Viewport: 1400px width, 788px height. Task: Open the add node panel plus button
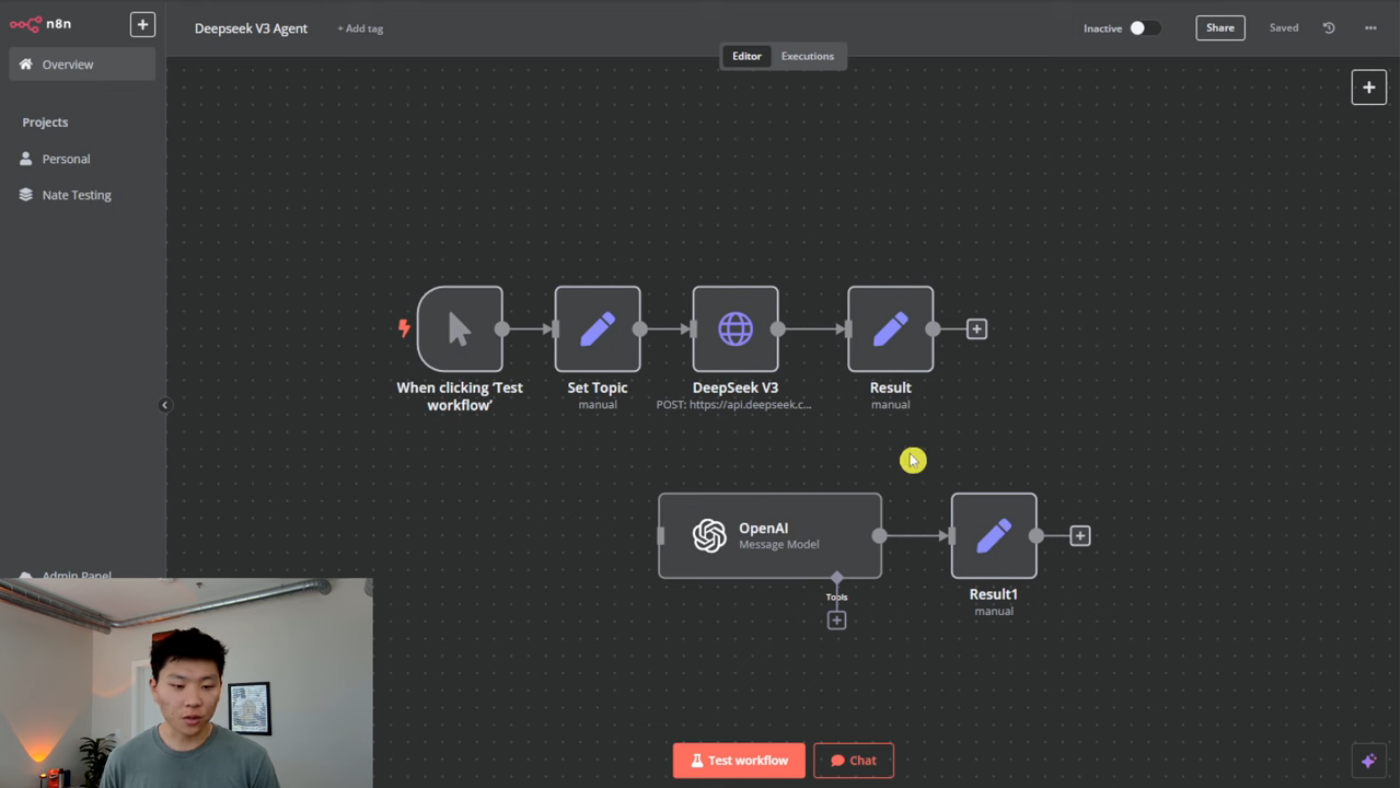(x=1369, y=87)
